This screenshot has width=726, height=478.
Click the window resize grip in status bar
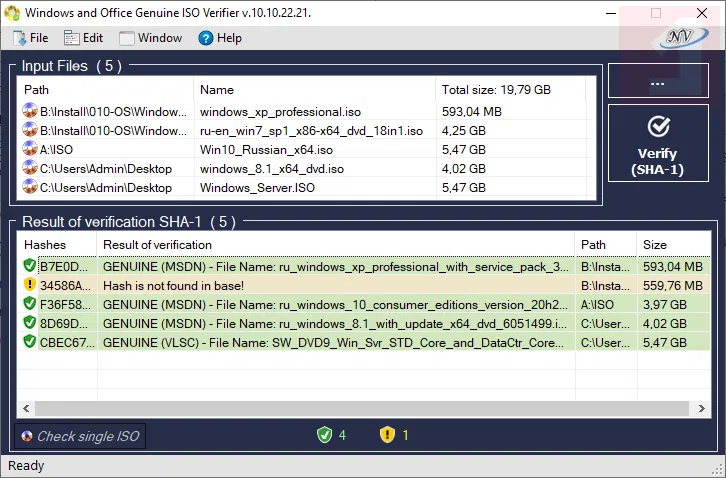(x=718, y=470)
